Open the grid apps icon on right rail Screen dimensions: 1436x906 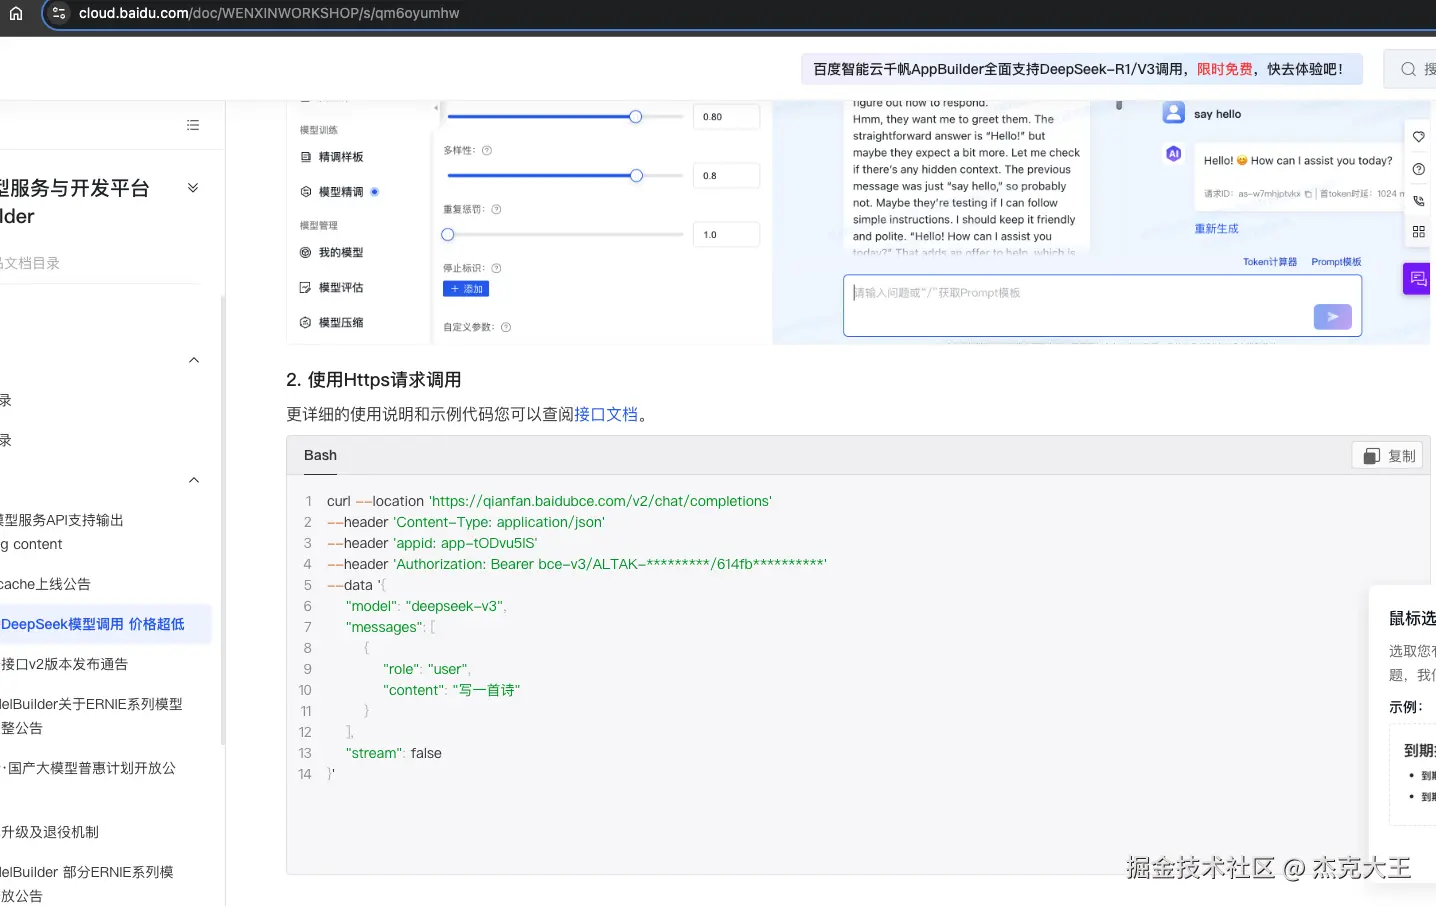point(1418,231)
